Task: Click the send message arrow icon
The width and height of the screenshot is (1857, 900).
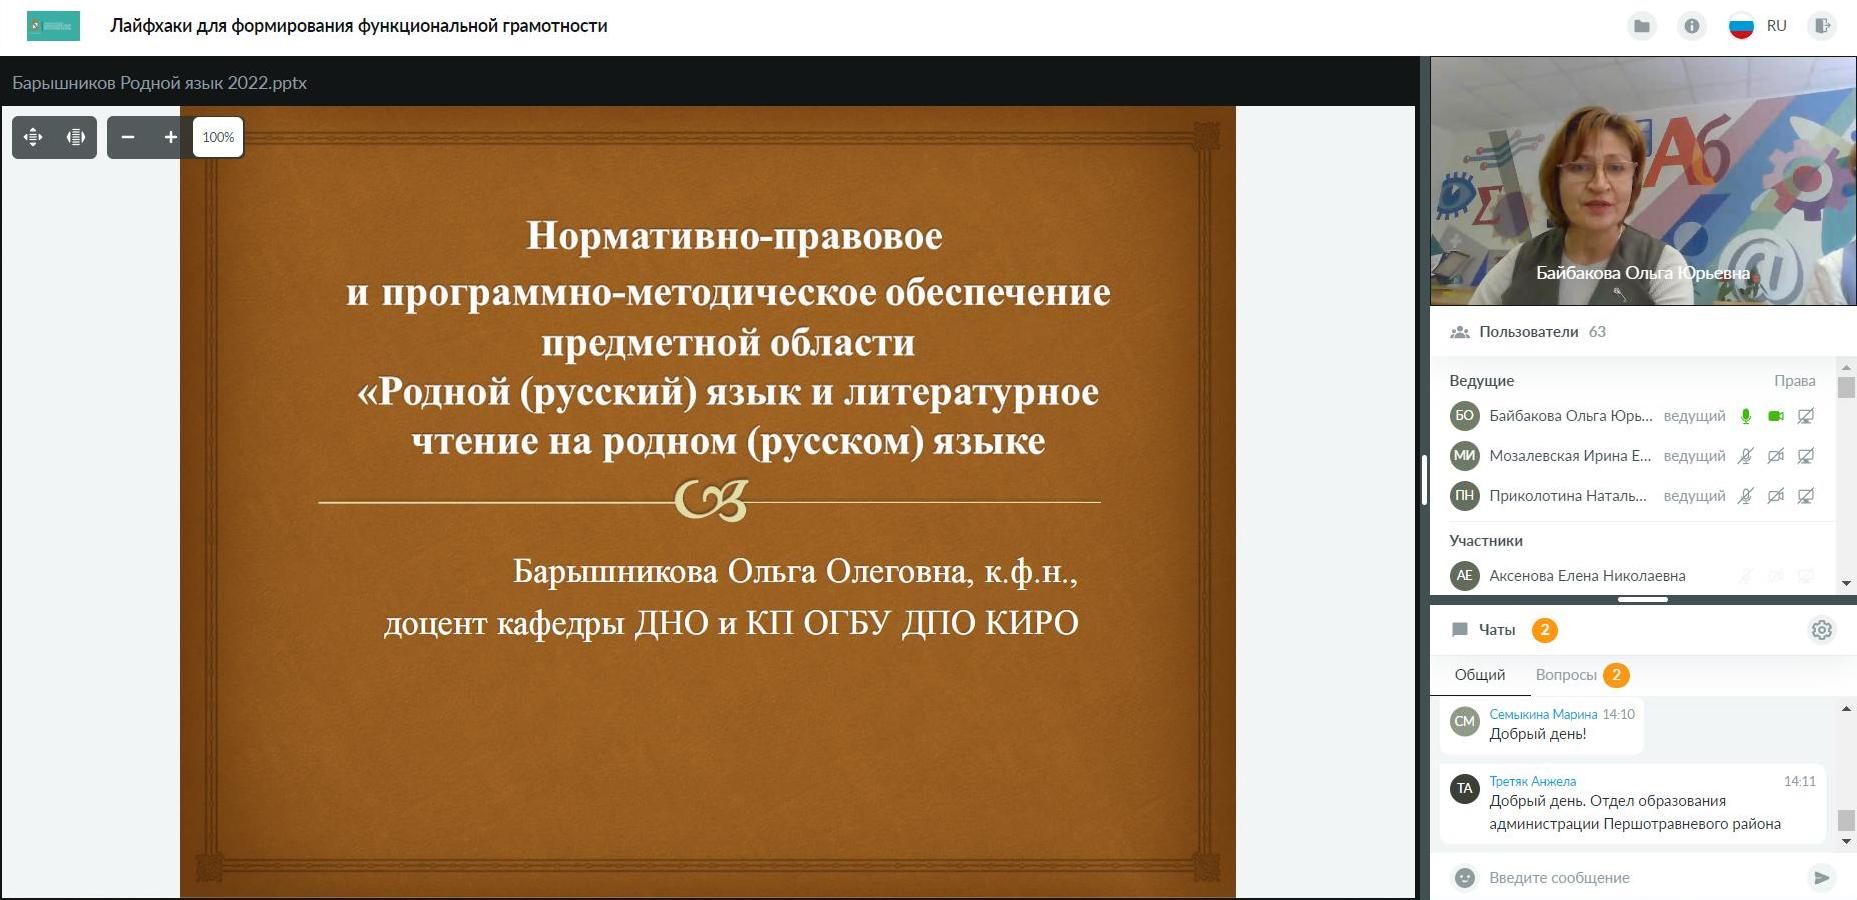Action: [1821, 878]
